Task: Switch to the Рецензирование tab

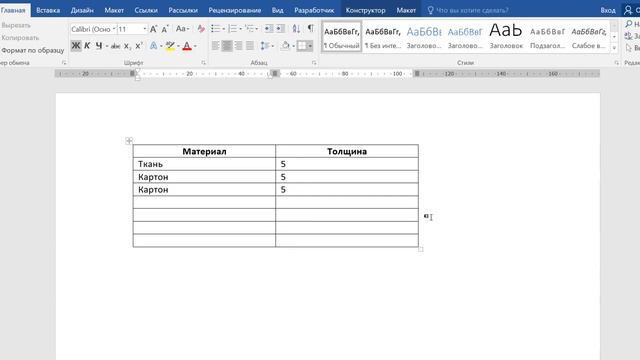Action: 235,10
